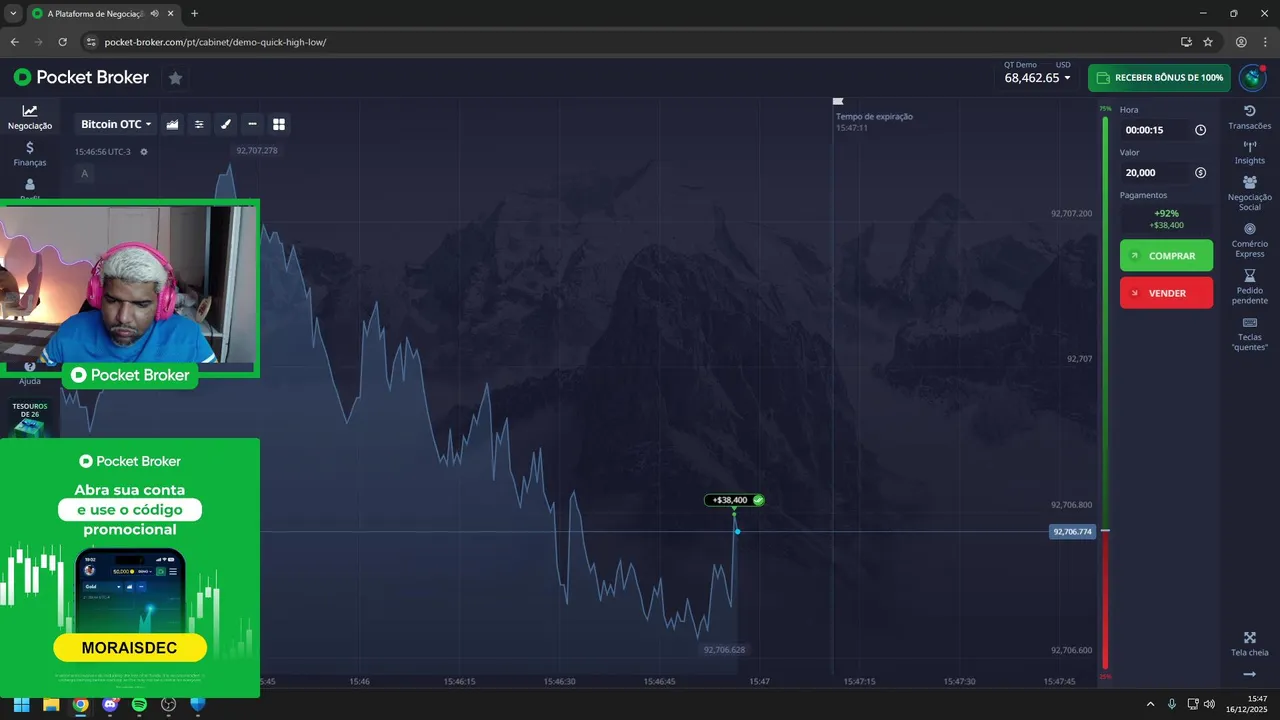Open the horizontal line tool
The width and height of the screenshot is (1280, 720).
pyautogui.click(x=252, y=124)
